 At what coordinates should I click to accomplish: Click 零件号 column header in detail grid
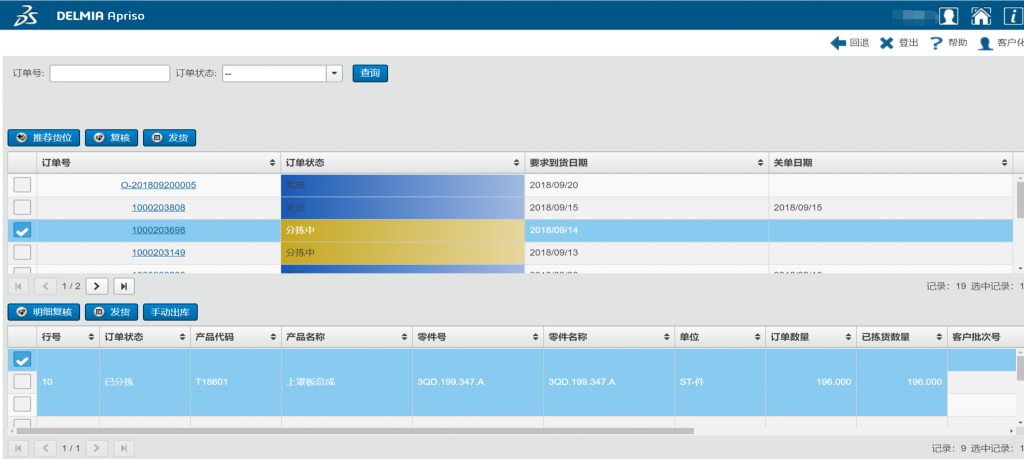pos(477,337)
